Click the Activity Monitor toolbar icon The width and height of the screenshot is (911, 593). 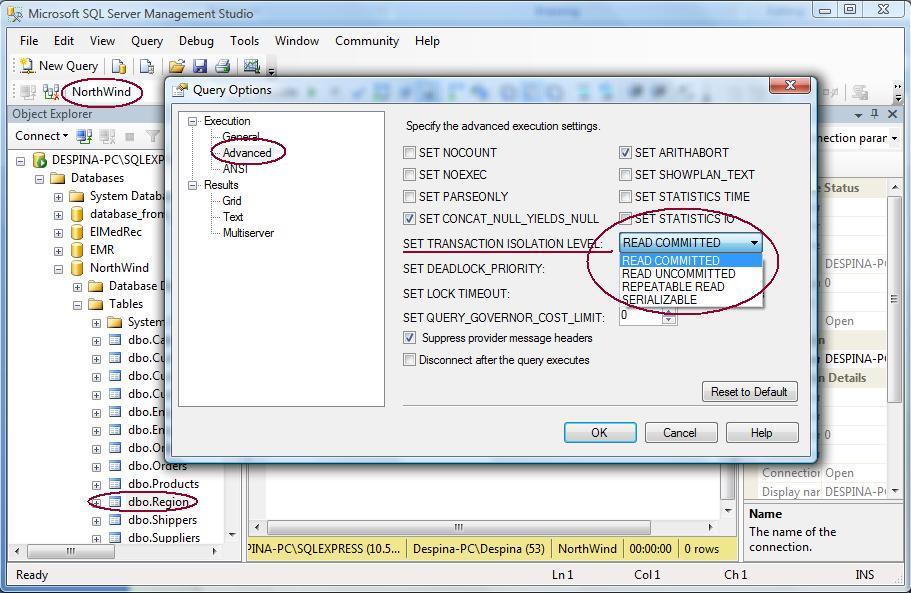(x=252, y=66)
